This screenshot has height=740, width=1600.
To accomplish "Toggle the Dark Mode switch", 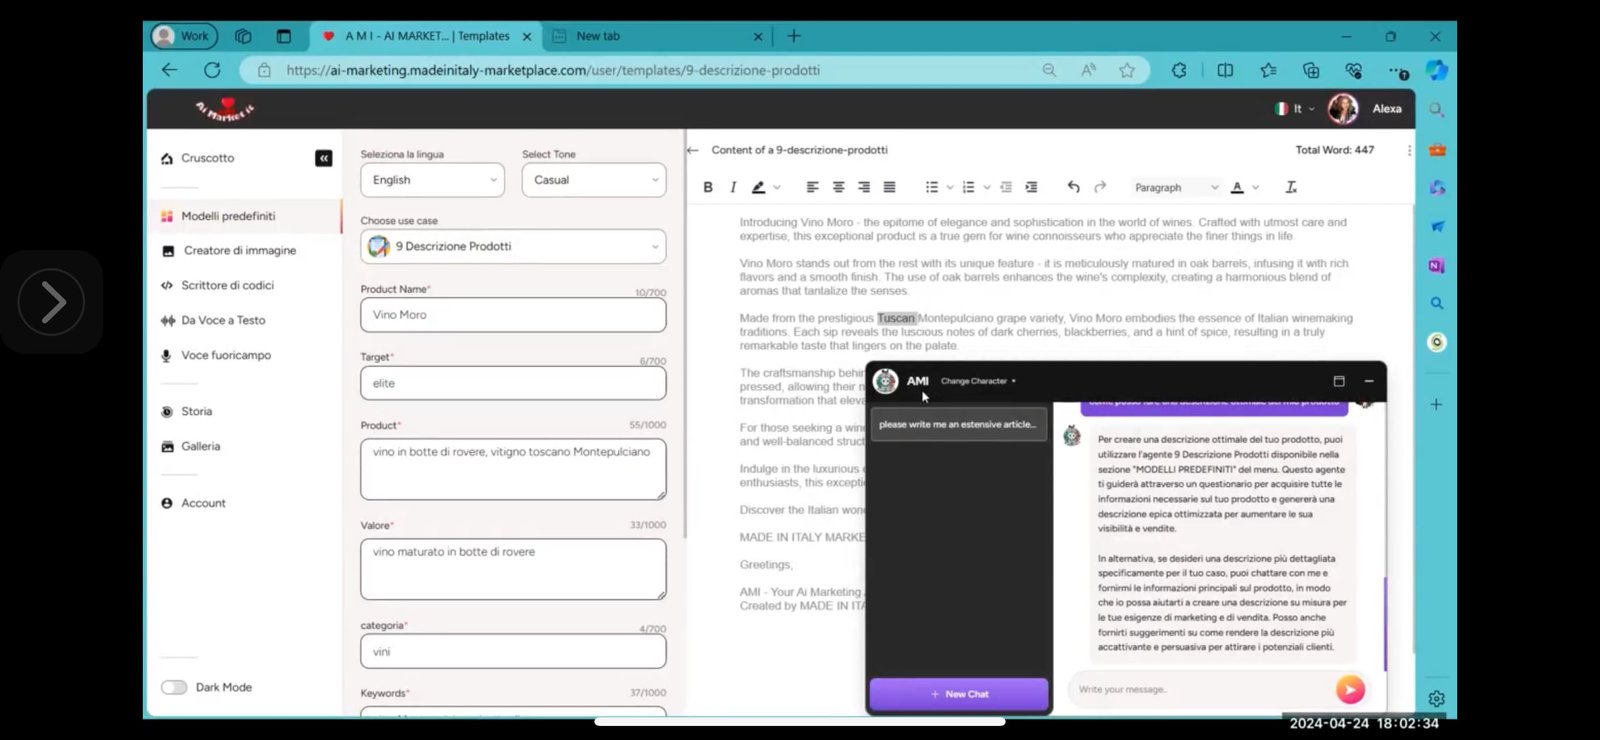I will [175, 687].
